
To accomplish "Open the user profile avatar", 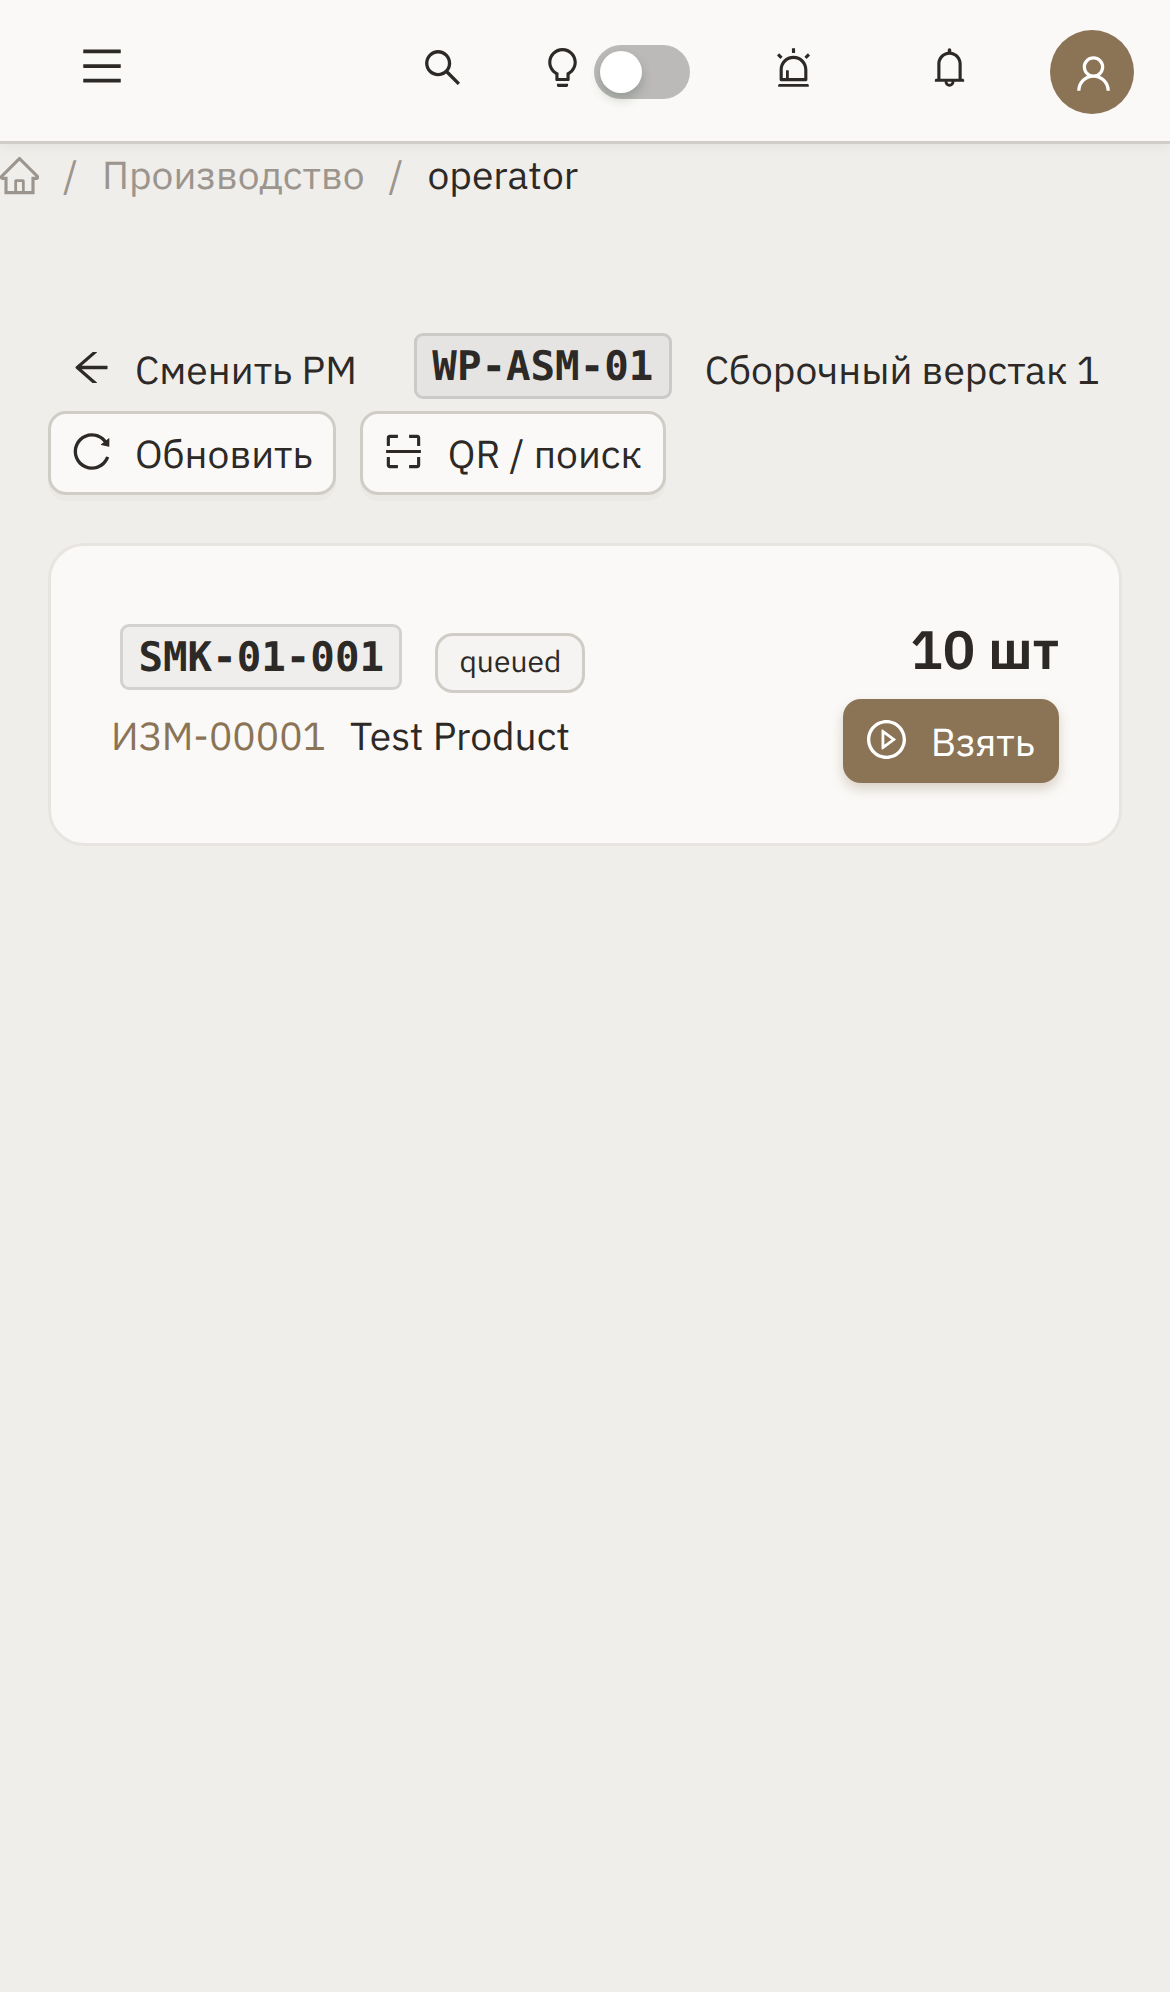I will click(1091, 72).
